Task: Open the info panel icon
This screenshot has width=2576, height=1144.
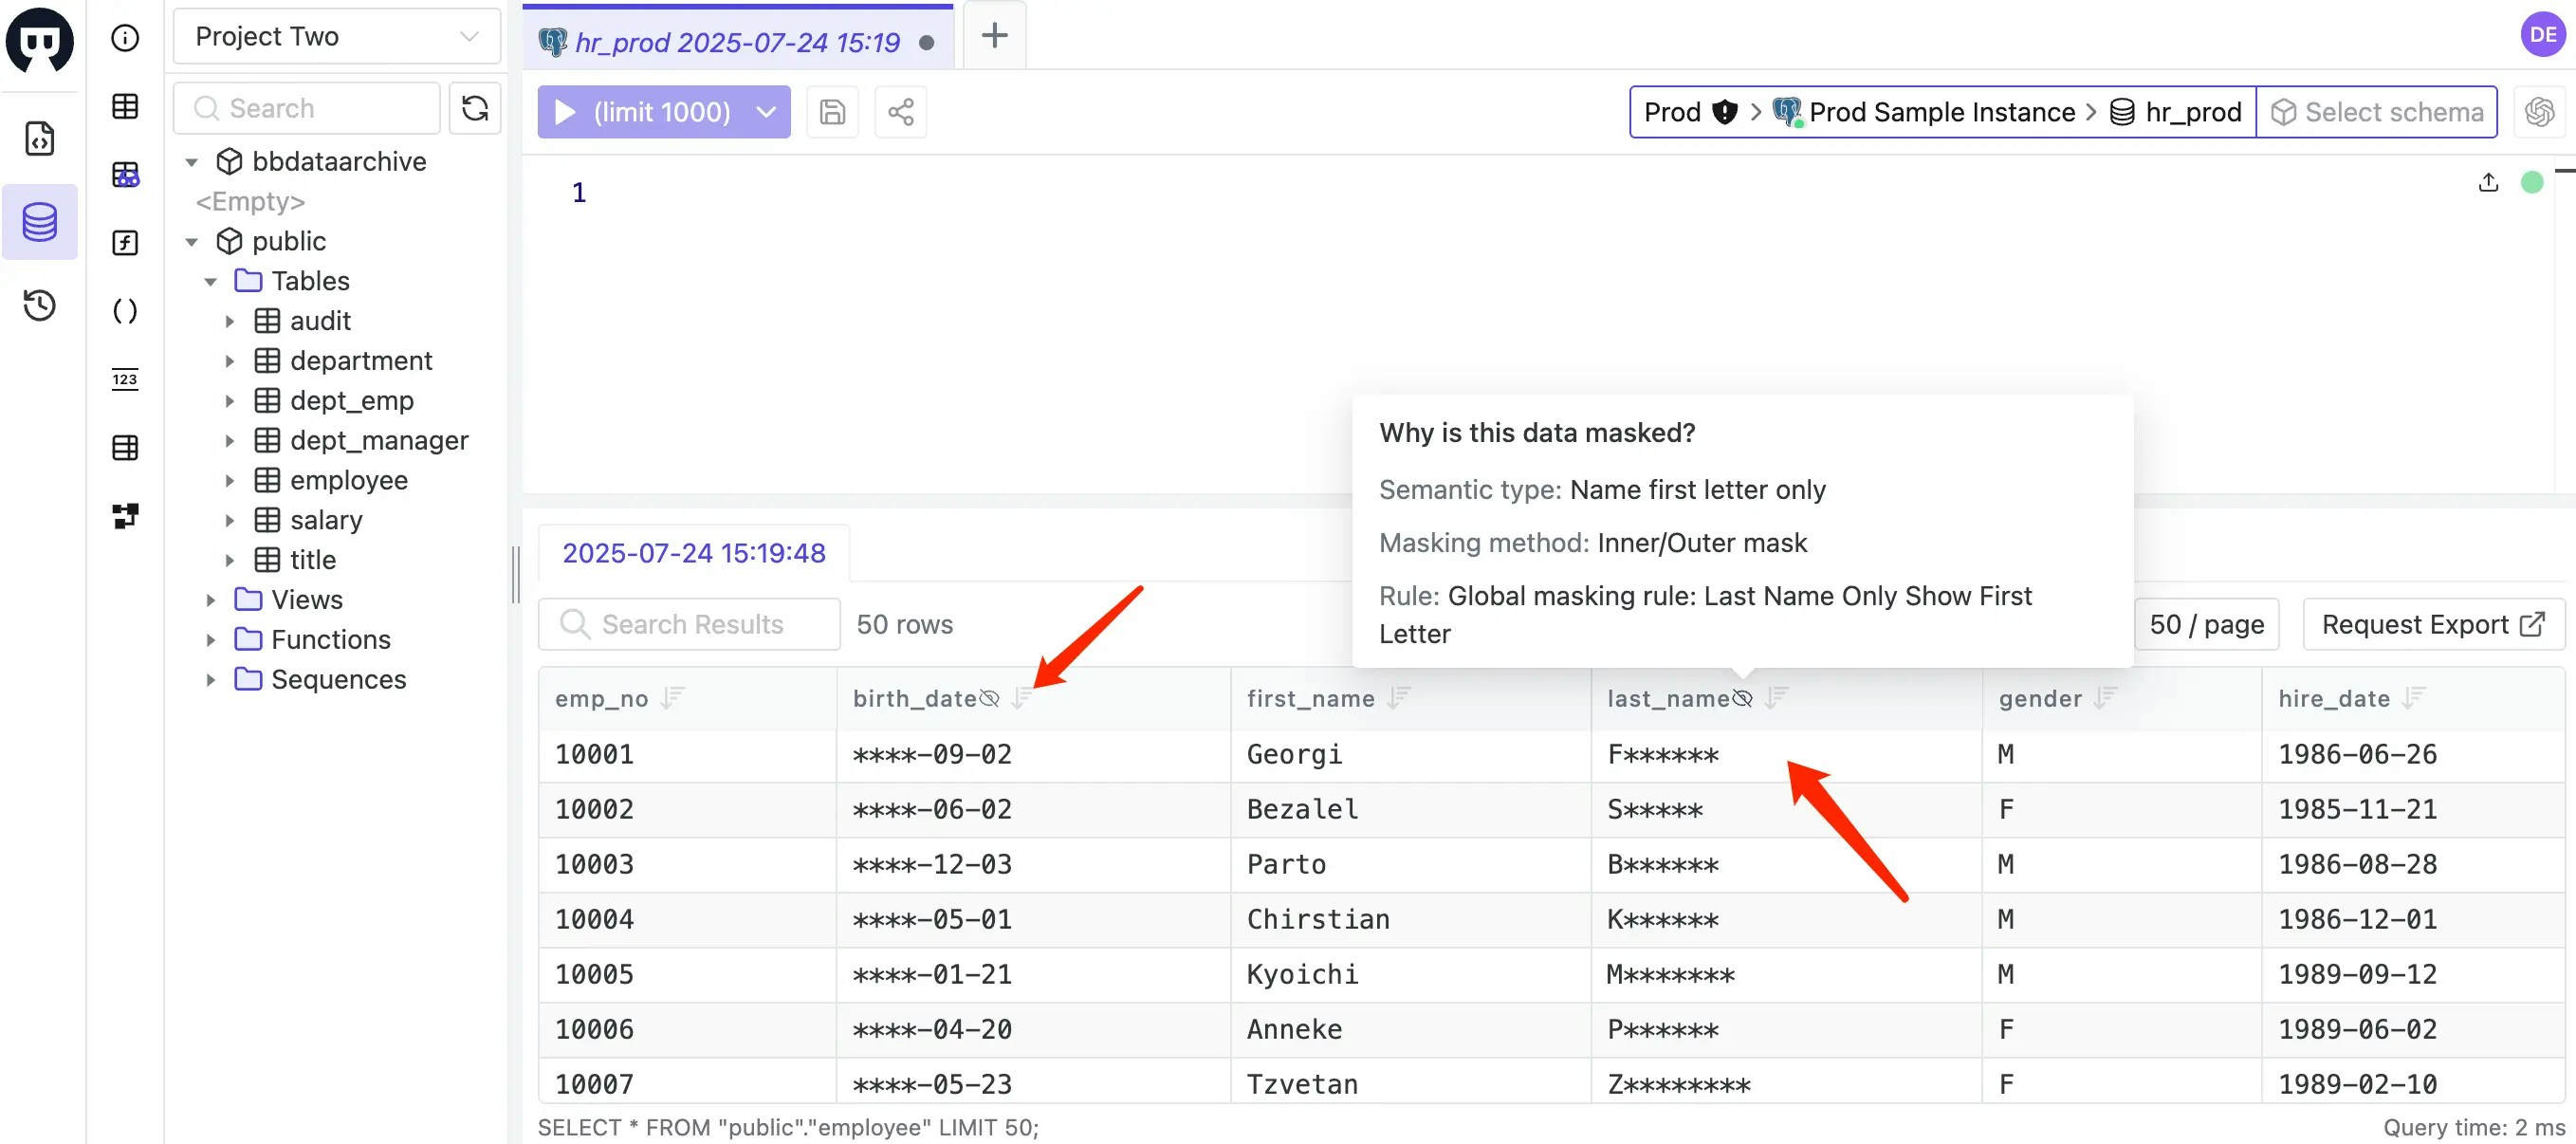Action: coord(125,38)
